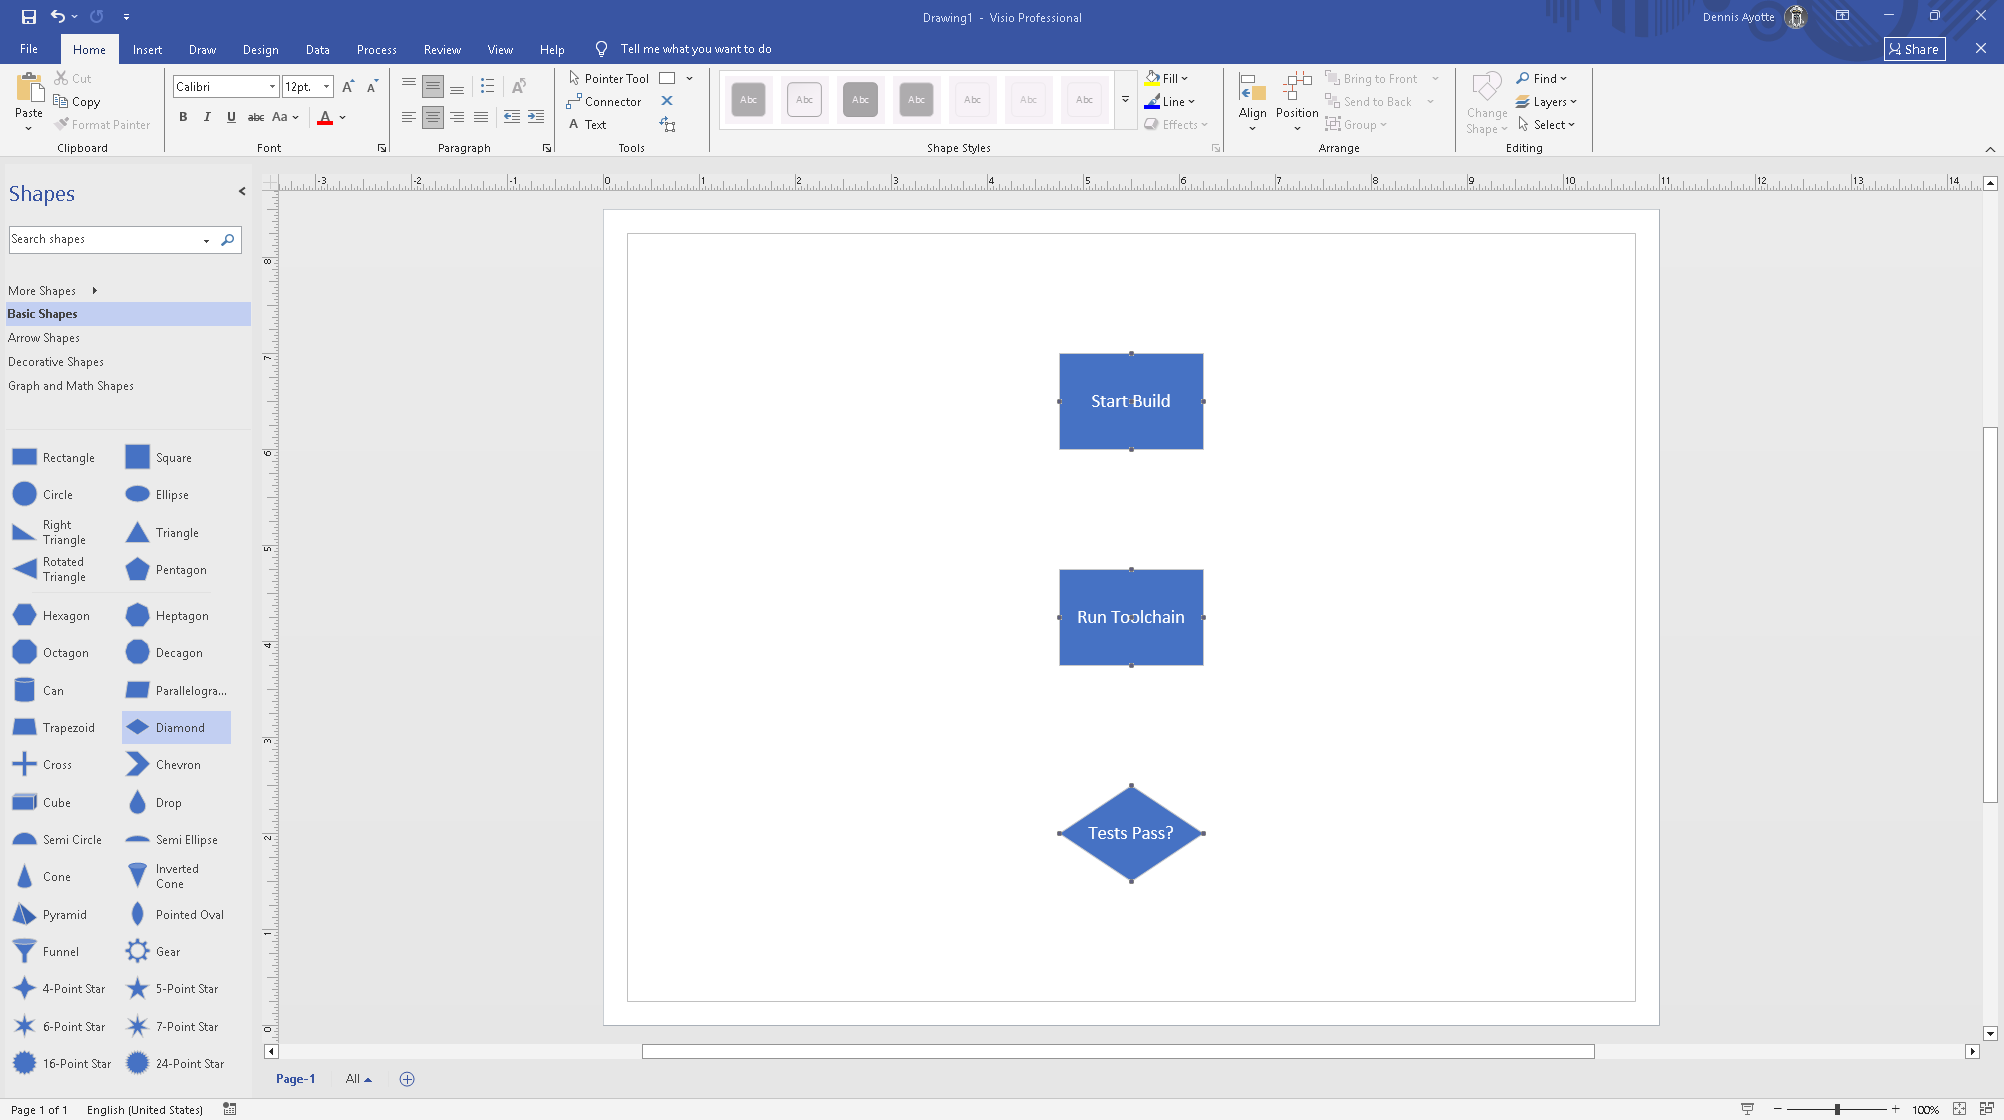This screenshot has height=1120, width=2004.
Task: Open the Page-1 sheet tab
Action: tap(295, 1079)
